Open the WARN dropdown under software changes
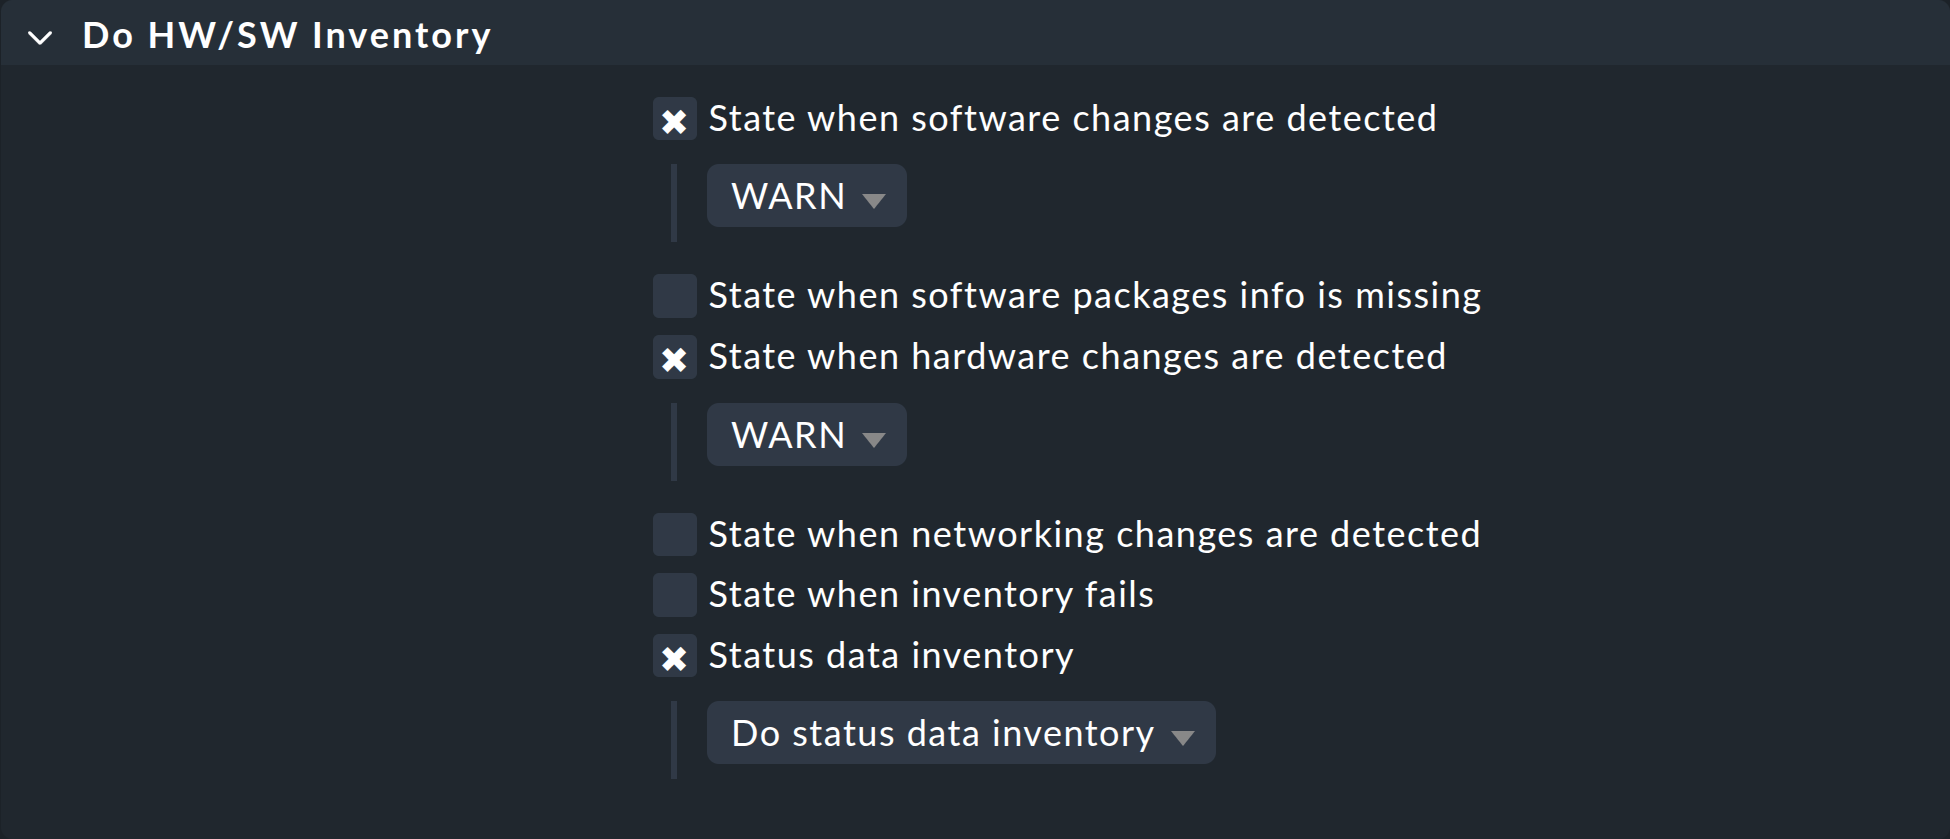 (x=806, y=195)
